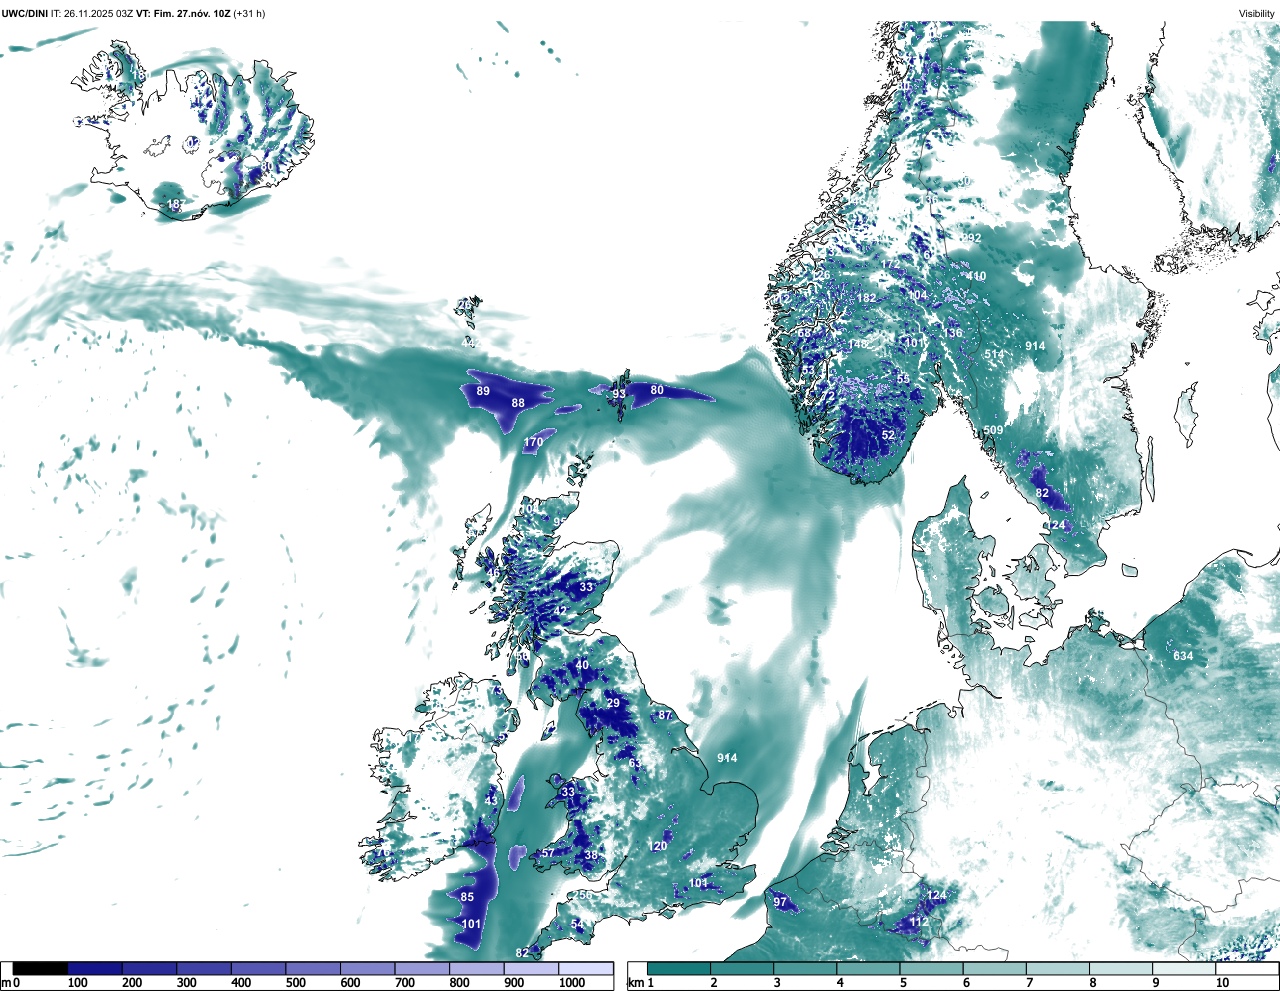Click the '124' value over Belgium
Viewport: 1280px width, 991px height.
936,895
